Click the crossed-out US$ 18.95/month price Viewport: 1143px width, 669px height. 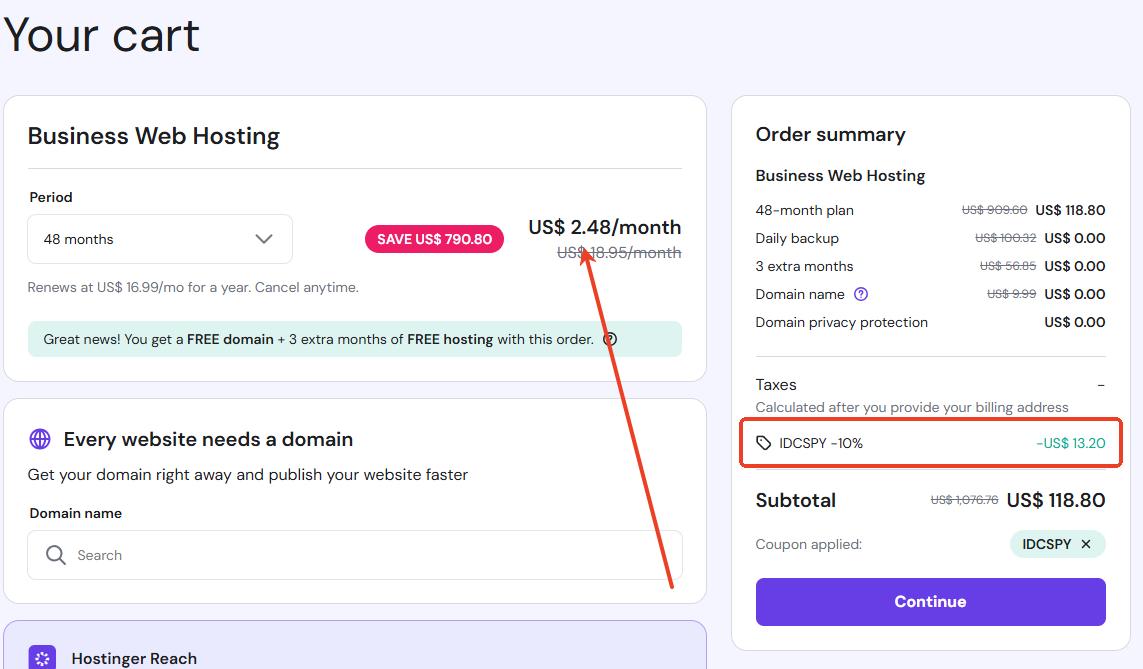point(619,253)
